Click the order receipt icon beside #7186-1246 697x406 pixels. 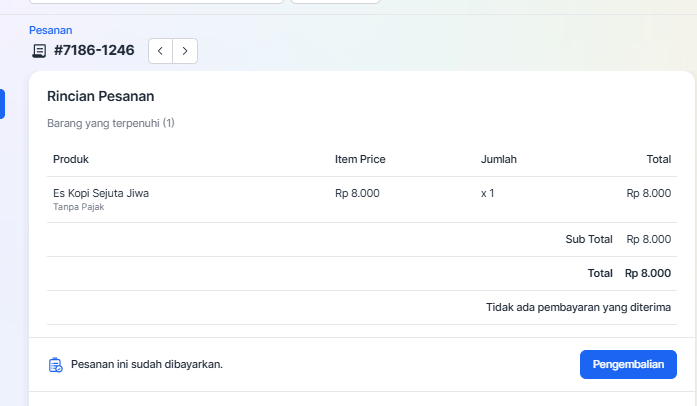click(39, 51)
